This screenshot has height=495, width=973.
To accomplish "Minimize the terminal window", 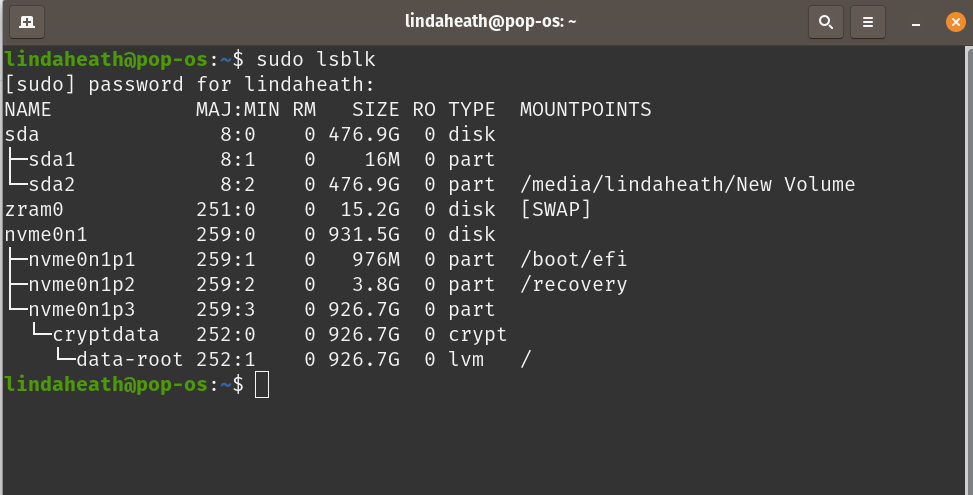I will coord(915,24).
